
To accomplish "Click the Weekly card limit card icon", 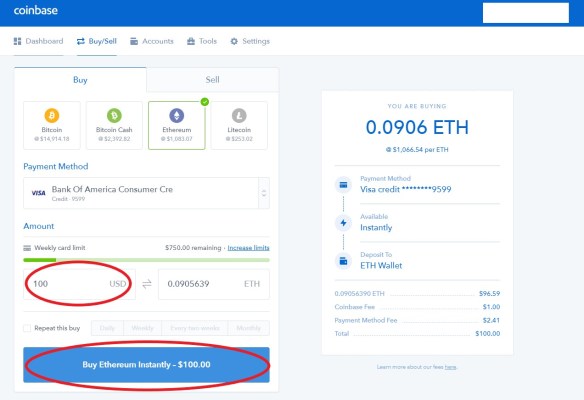I will tap(27, 248).
